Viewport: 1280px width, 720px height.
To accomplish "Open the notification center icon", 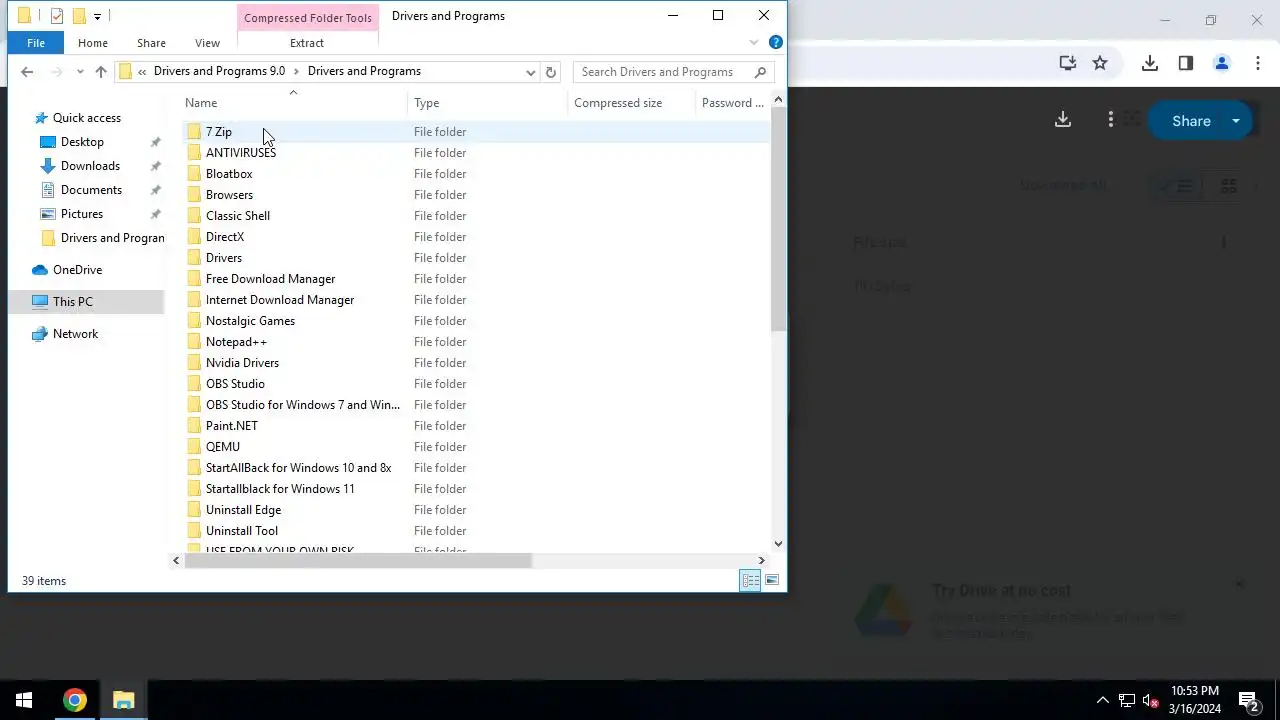I will click(1248, 700).
